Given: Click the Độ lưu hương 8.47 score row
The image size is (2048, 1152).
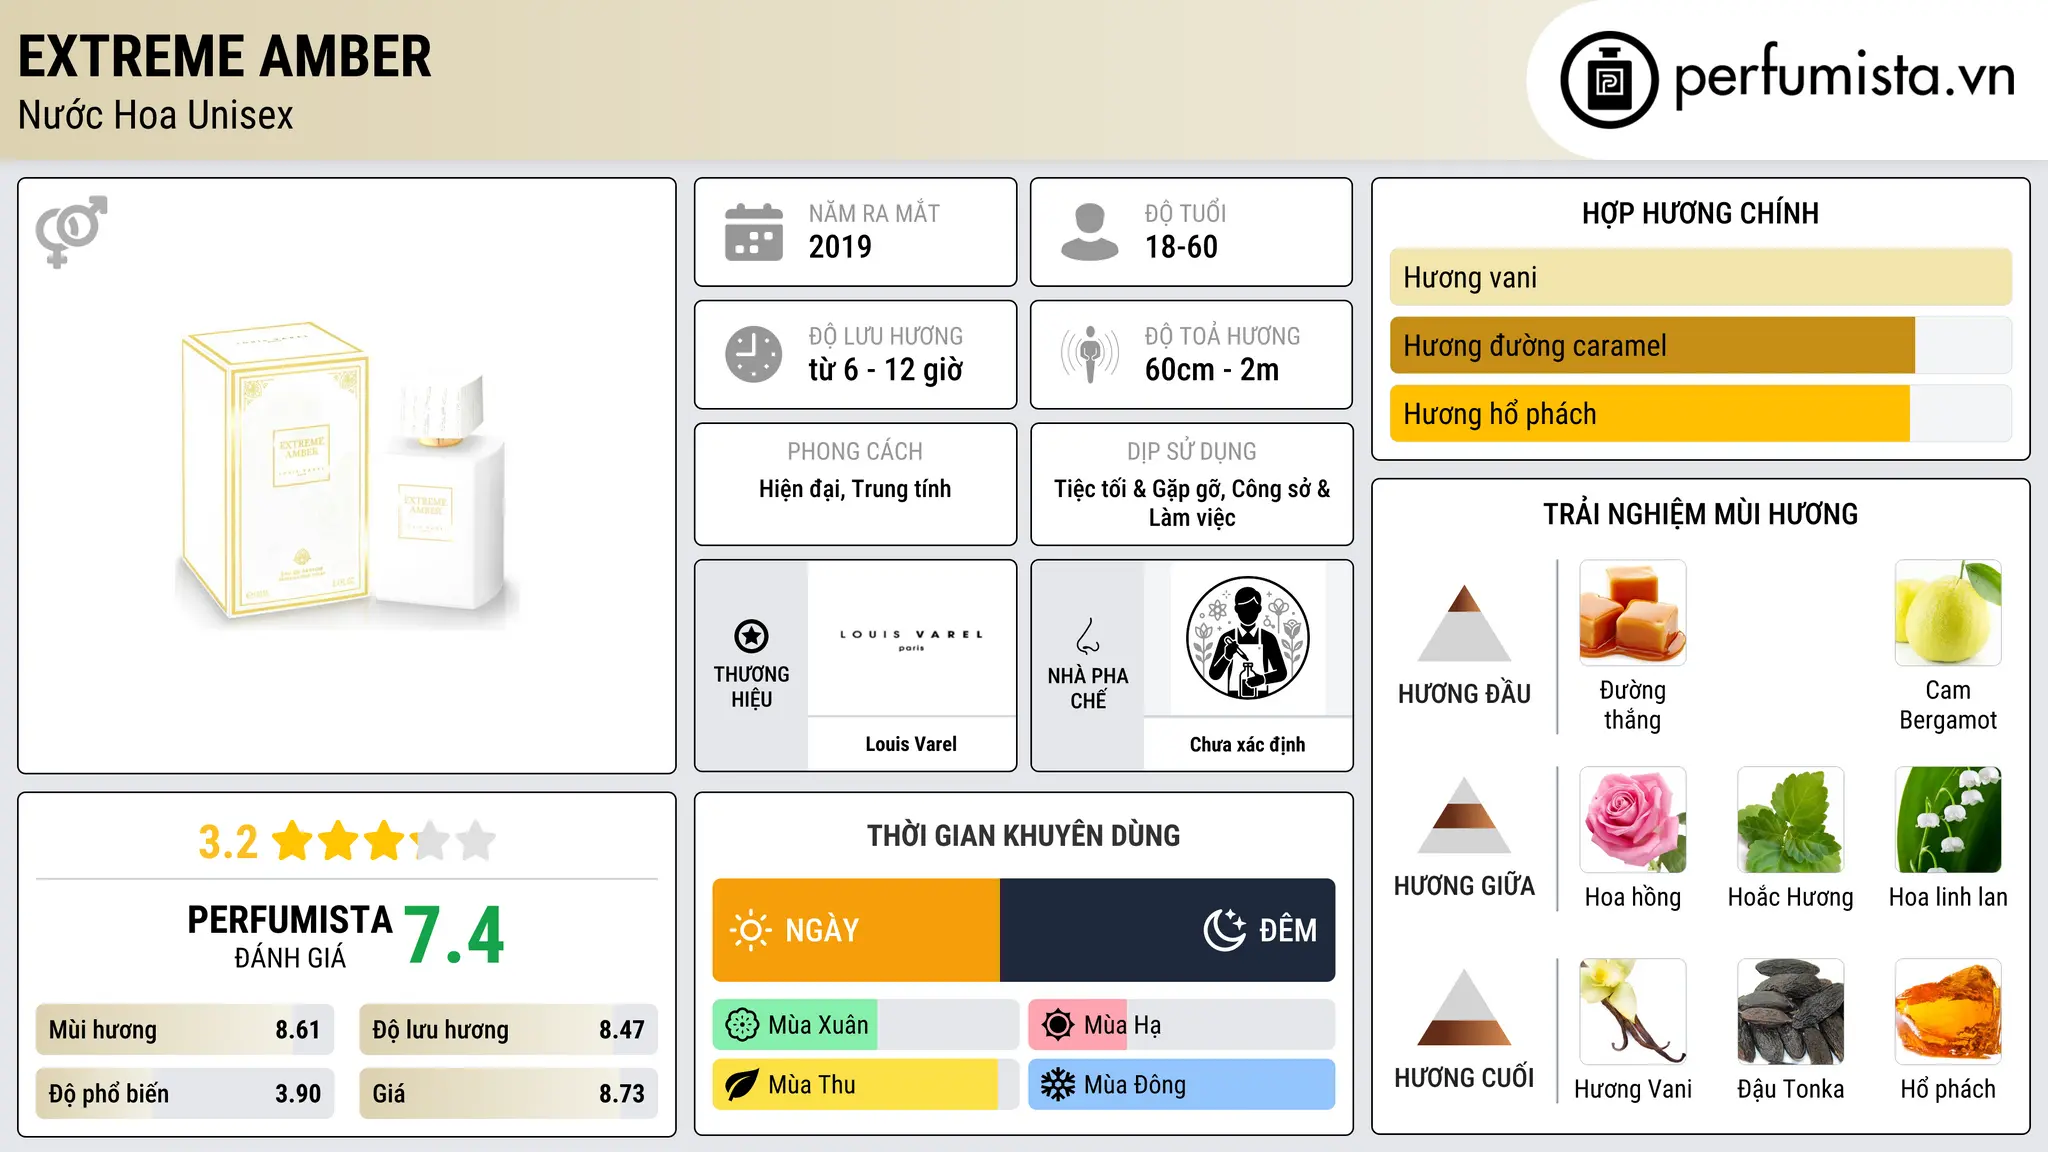Looking at the screenshot, I should click(508, 1030).
